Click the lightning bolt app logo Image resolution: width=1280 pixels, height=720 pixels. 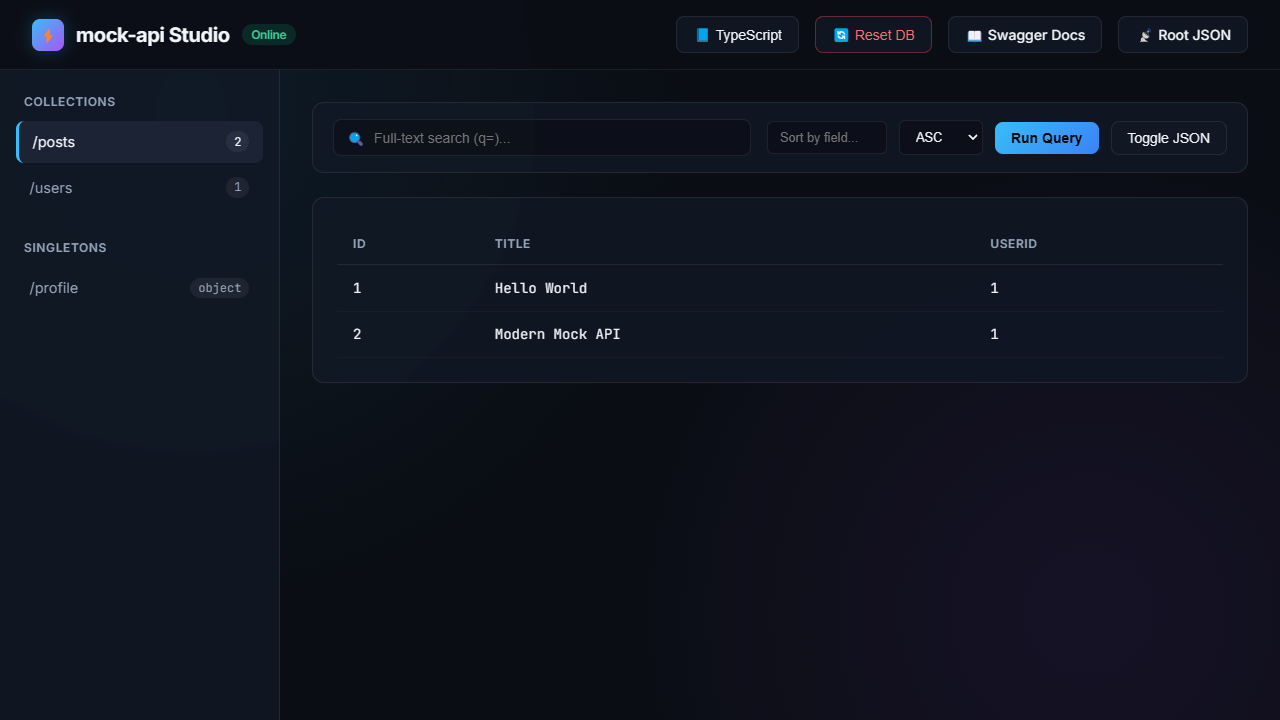[48, 35]
